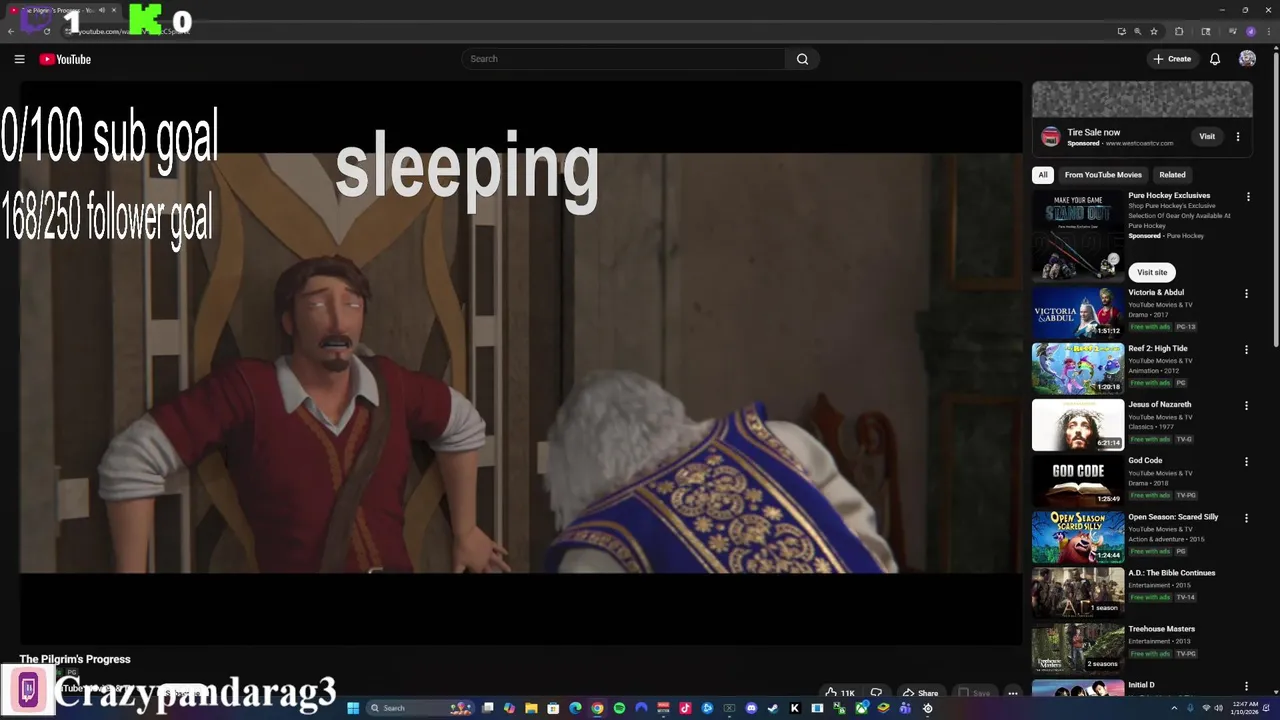
Task: Show hidden system tray icons
Action: pyautogui.click(x=1174, y=708)
